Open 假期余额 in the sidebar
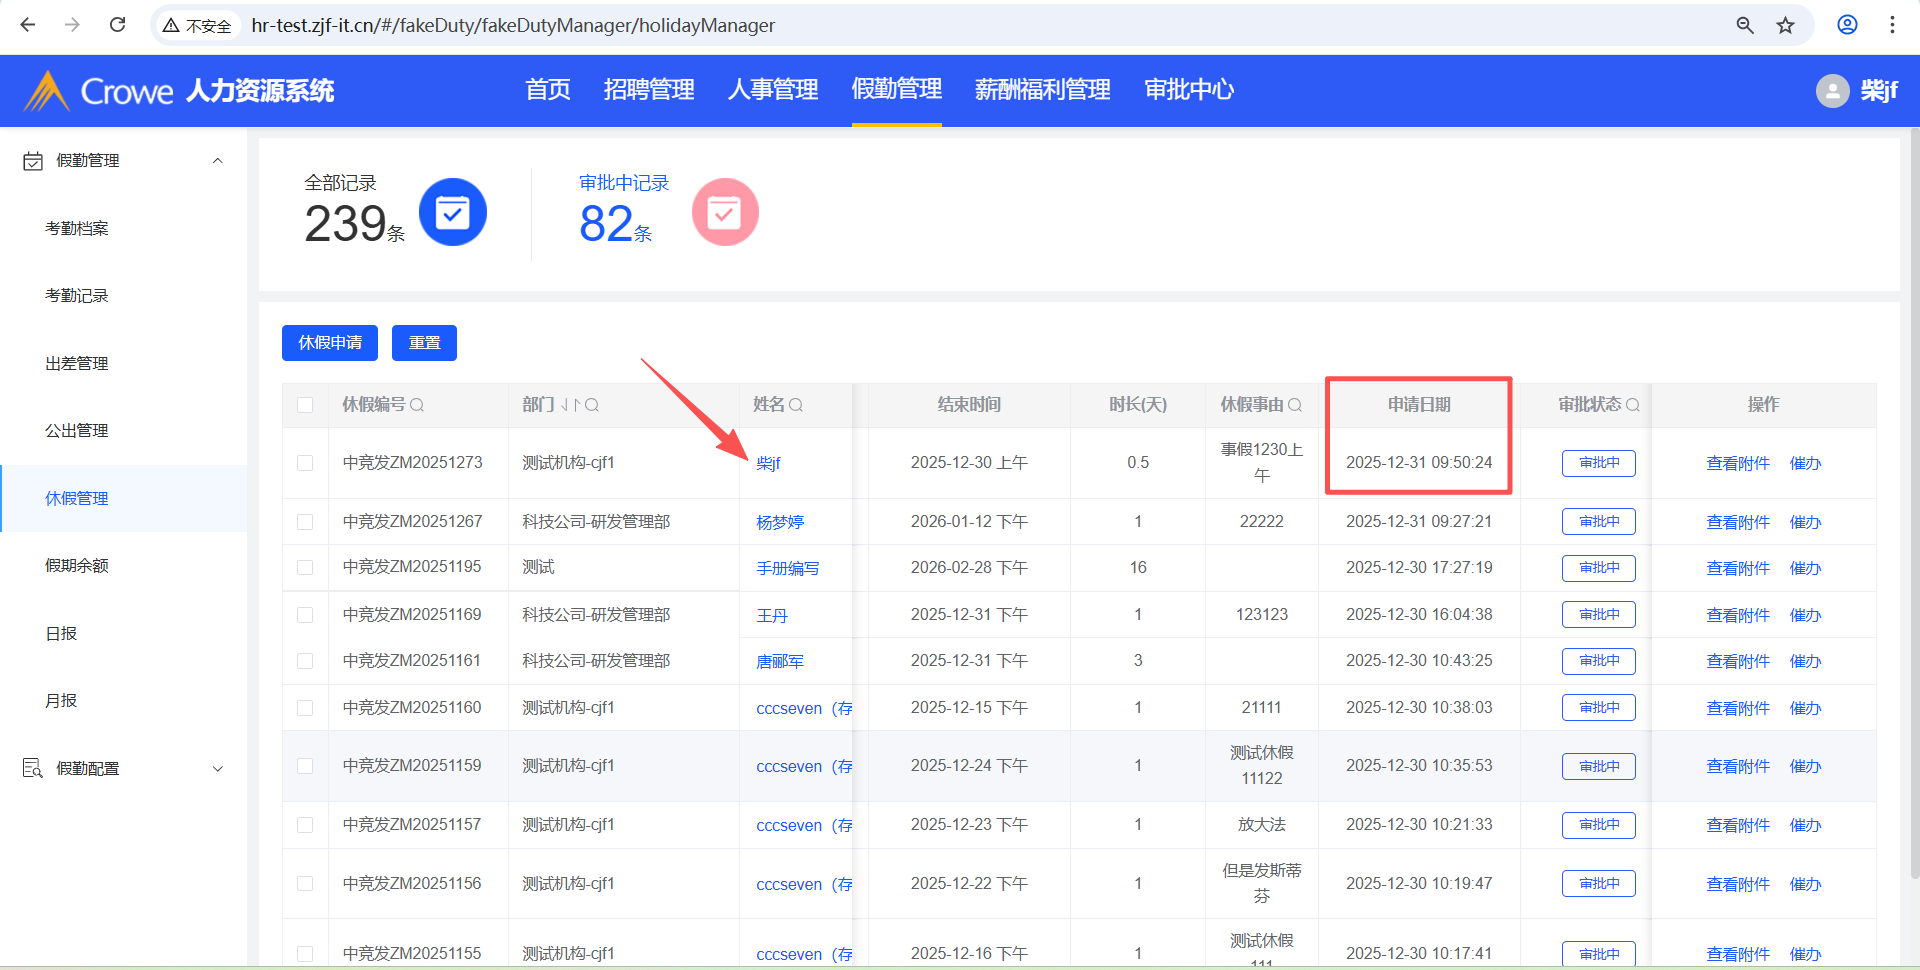 tap(77, 566)
